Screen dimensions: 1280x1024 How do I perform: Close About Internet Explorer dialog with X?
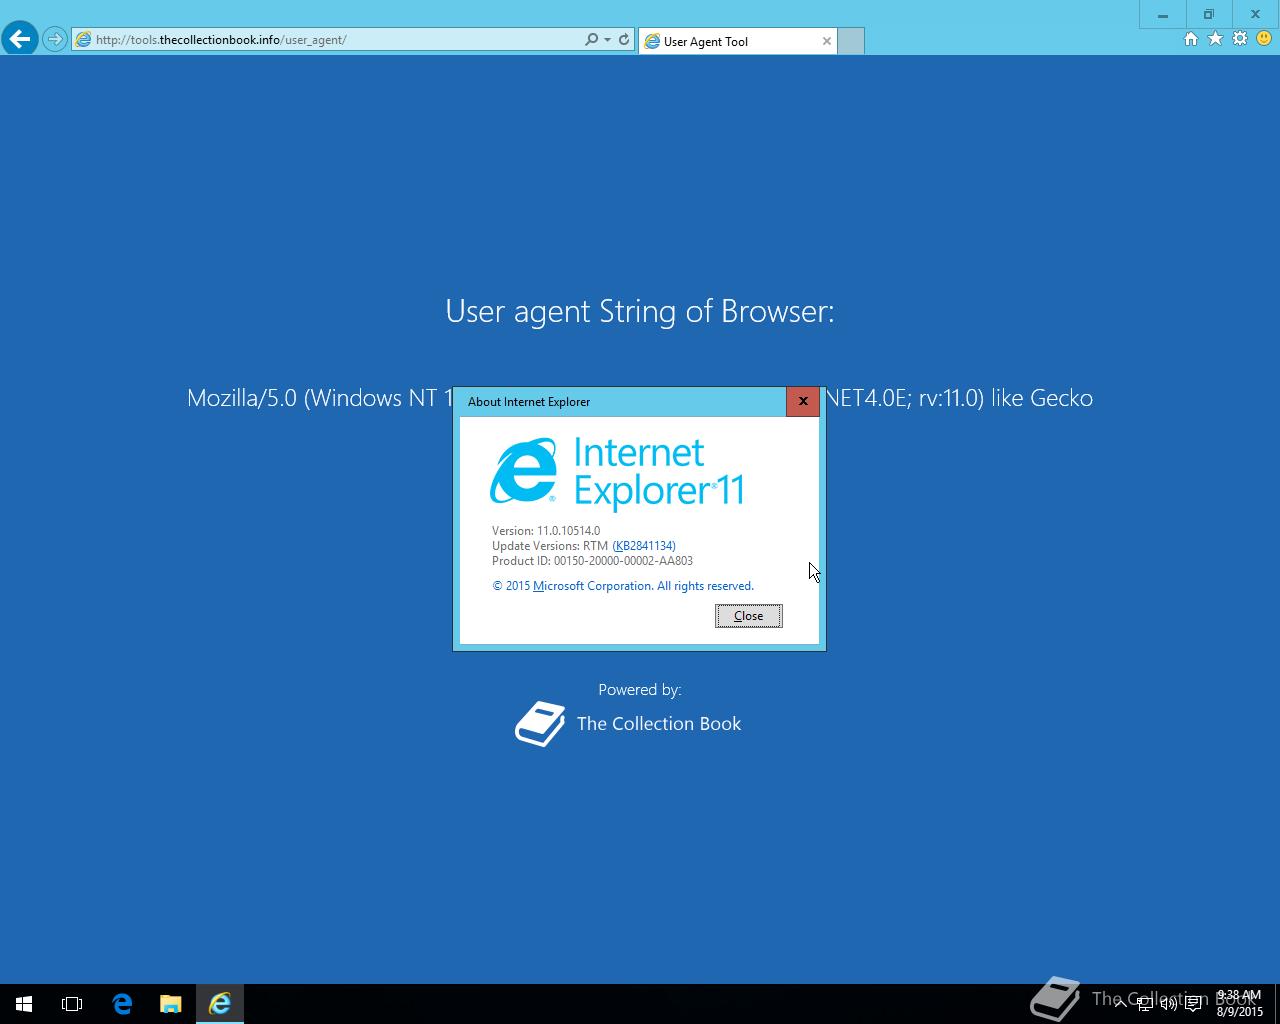click(803, 401)
